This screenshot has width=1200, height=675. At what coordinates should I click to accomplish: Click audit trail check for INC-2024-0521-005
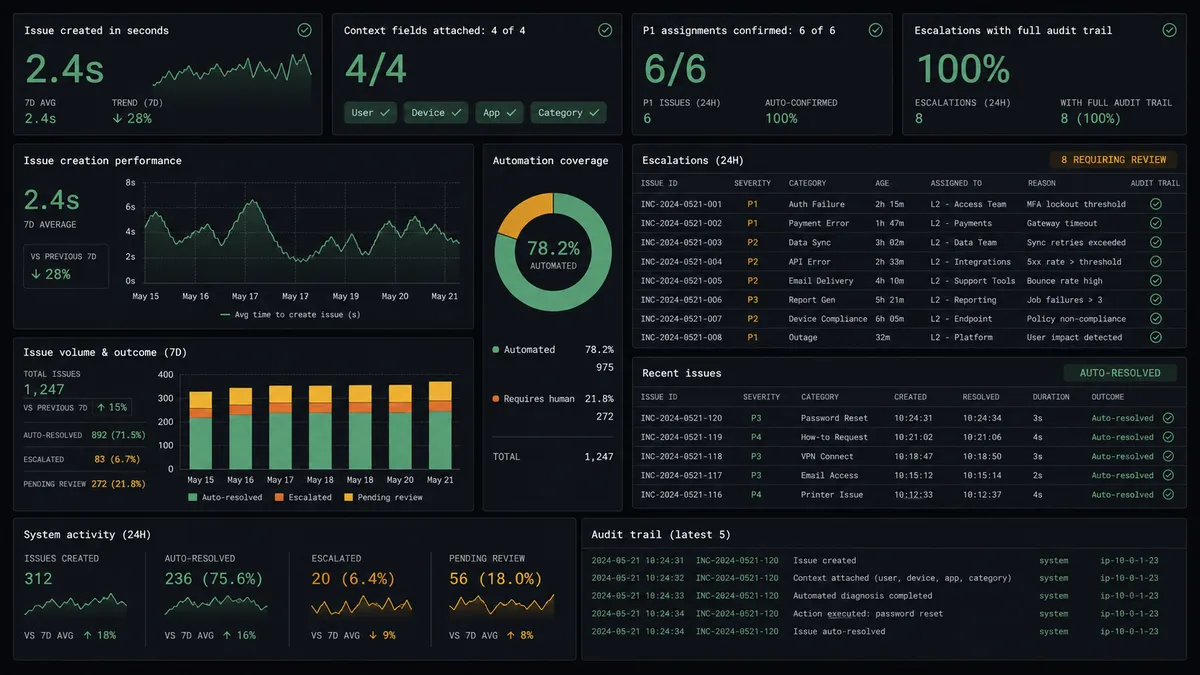(x=1156, y=281)
